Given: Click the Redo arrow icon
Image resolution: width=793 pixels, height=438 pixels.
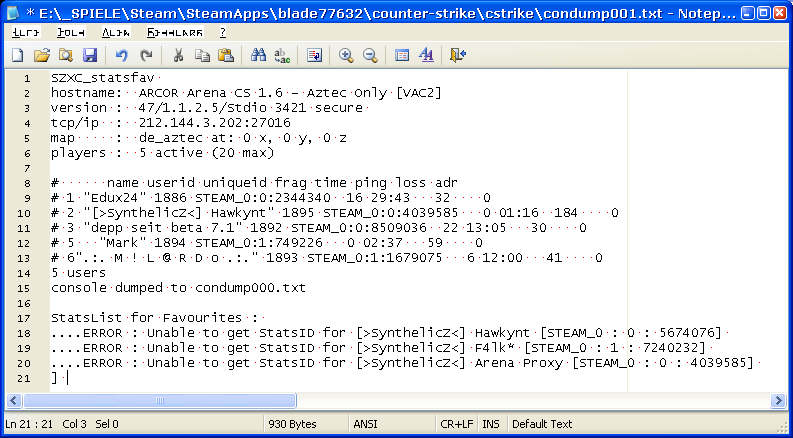Looking at the screenshot, I should tap(146, 55).
